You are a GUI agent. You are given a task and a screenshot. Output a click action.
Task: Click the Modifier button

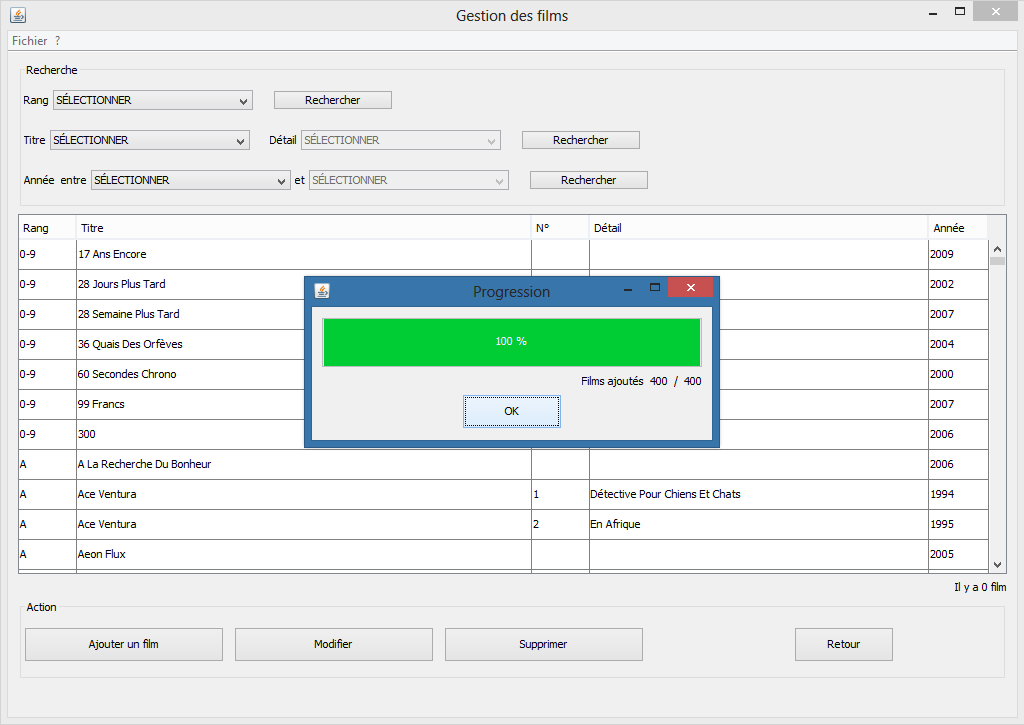point(333,644)
